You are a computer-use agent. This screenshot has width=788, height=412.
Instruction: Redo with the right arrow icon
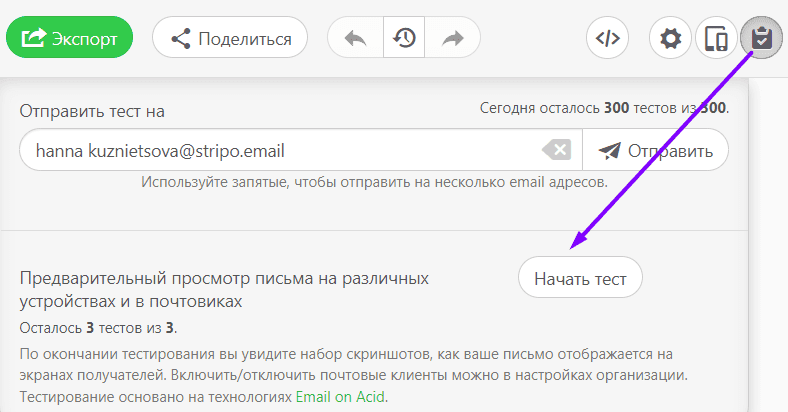coord(452,38)
